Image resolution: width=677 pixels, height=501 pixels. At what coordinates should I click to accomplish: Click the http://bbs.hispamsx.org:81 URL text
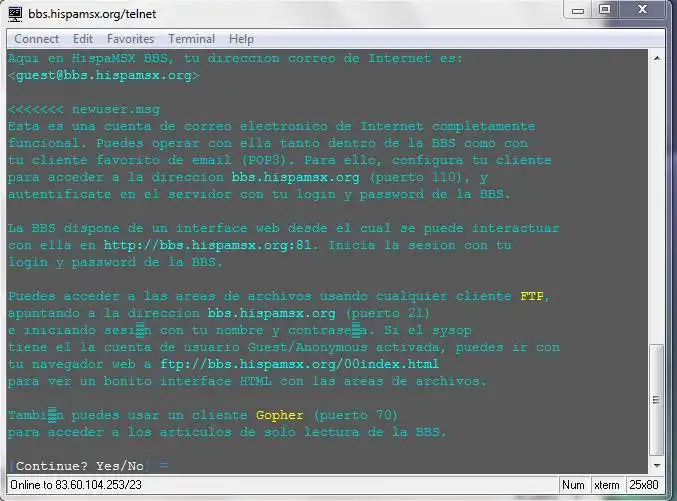pos(207,245)
